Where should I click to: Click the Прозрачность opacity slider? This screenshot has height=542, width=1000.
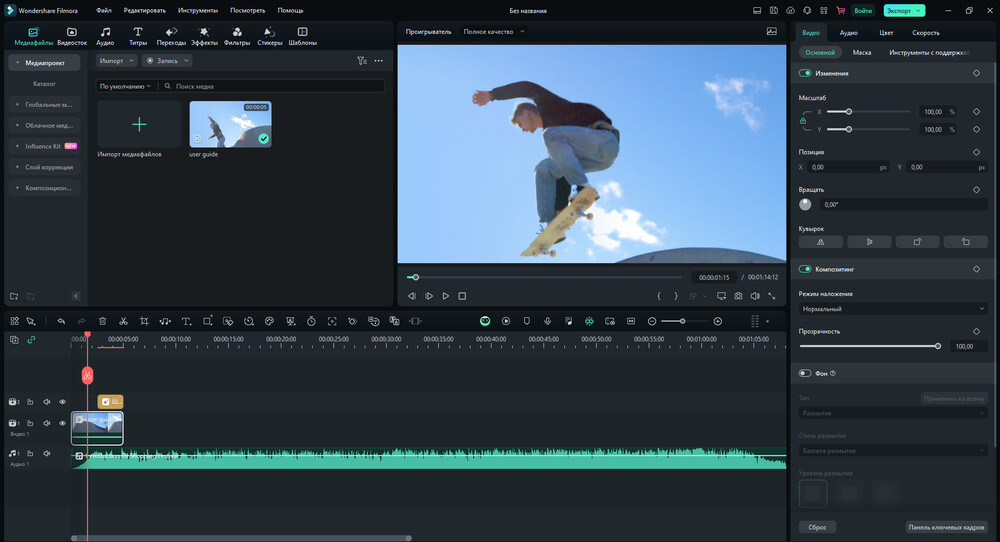[868, 346]
